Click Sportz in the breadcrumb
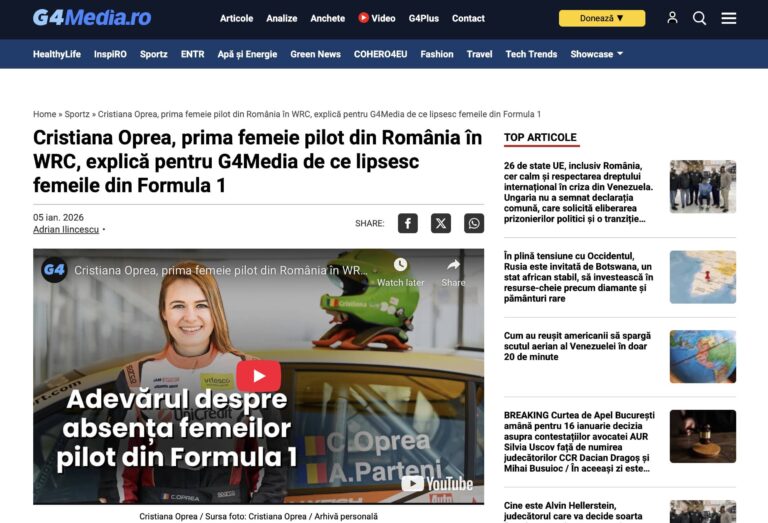 point(77,114)
